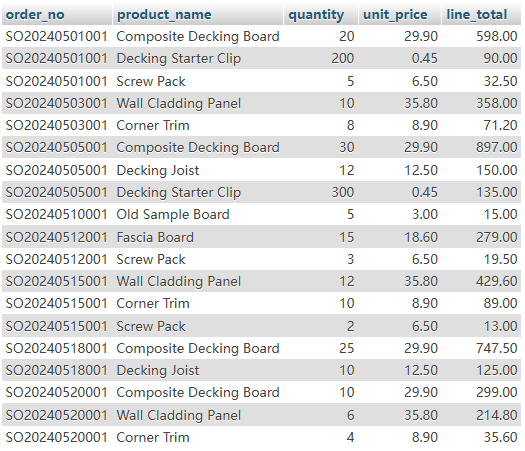Select the unit price 3.00 cell
This screenshot has height=451, width=525.
[x=425, y=214]
